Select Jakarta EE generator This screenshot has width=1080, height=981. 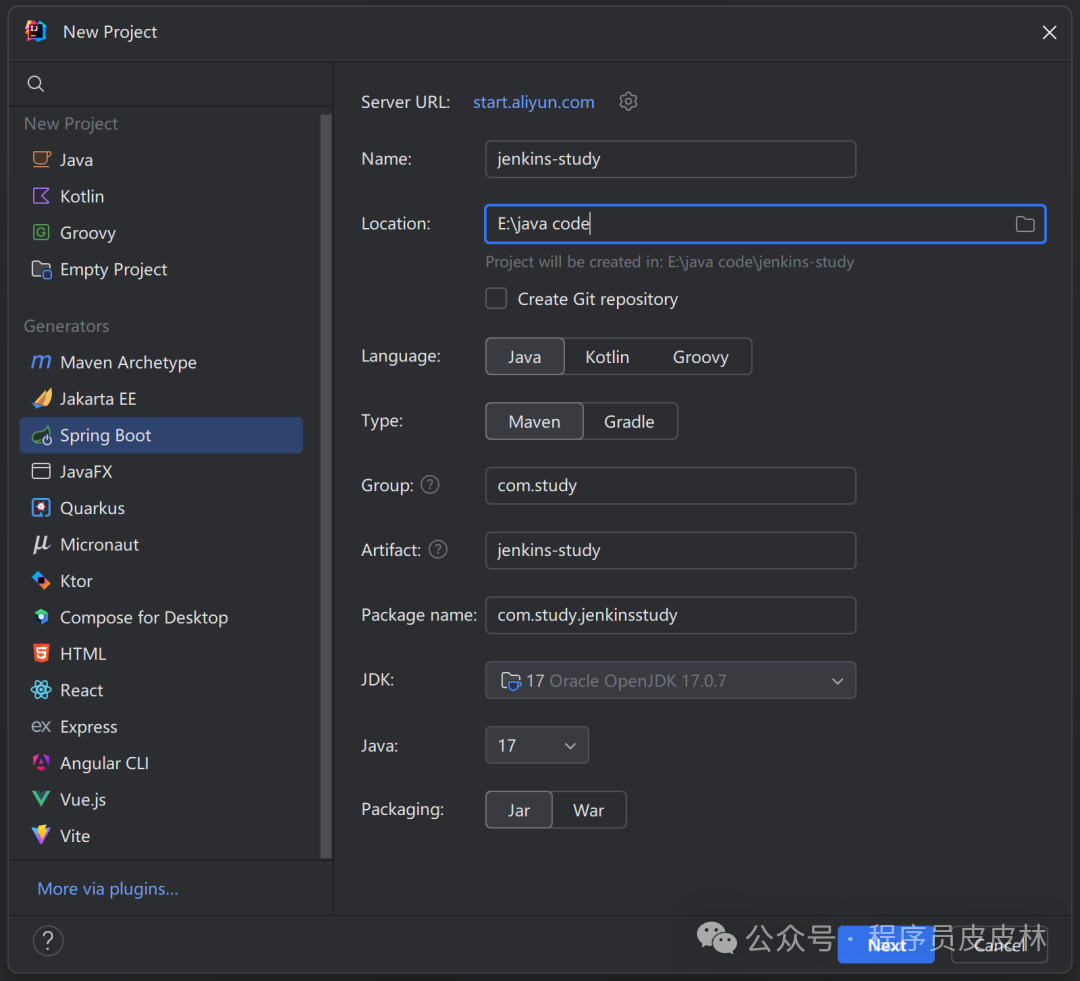(x=161, y=399)
